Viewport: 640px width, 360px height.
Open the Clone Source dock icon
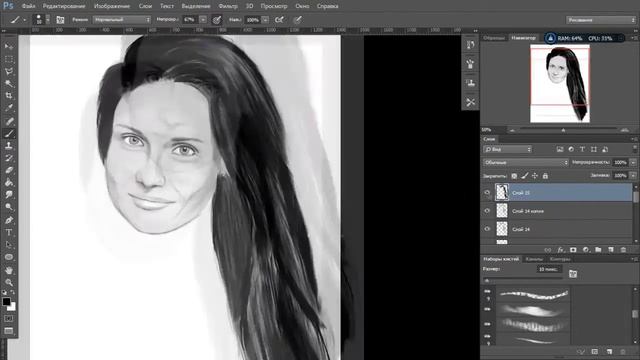tap(470, 83)
